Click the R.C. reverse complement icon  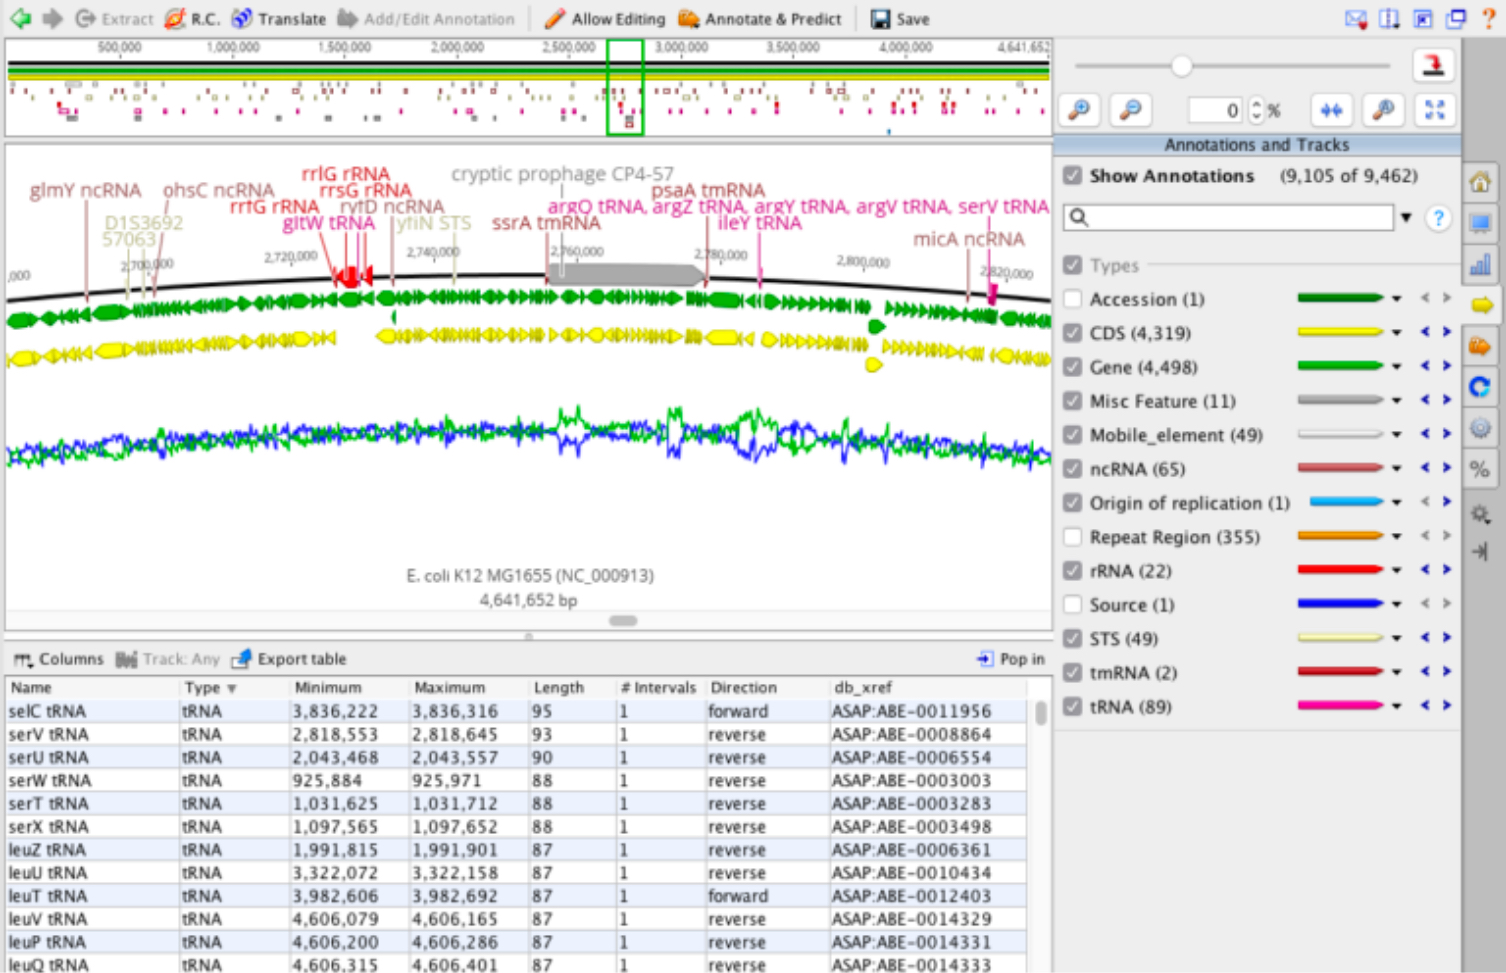(176, 19)
